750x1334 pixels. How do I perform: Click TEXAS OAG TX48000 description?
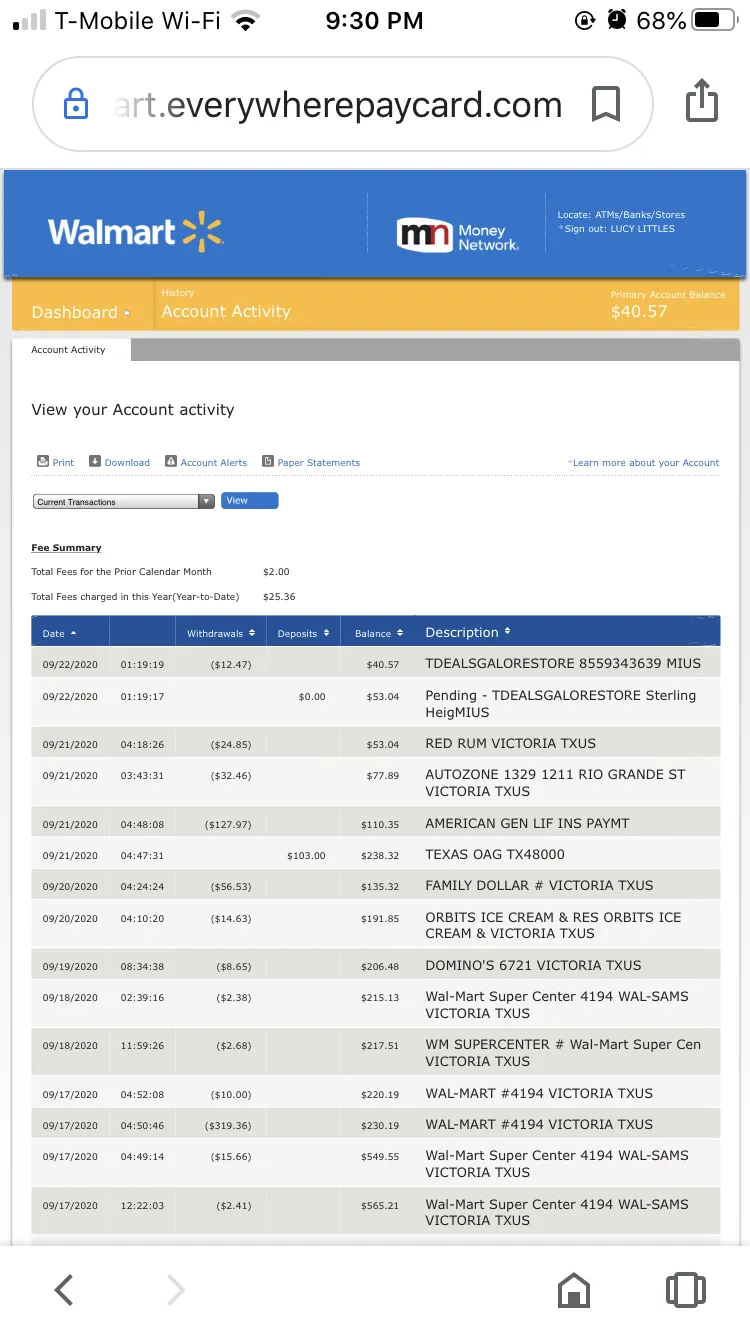pos(495,855)
